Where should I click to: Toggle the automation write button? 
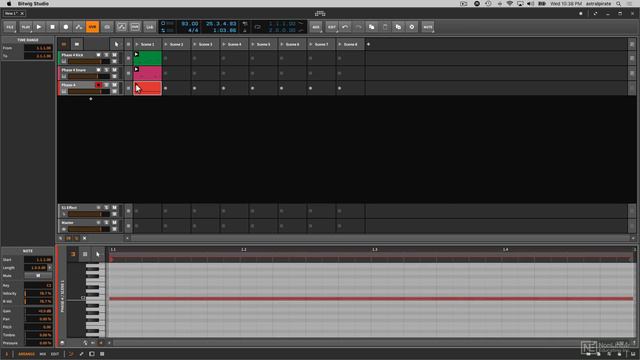pos(79,27)
